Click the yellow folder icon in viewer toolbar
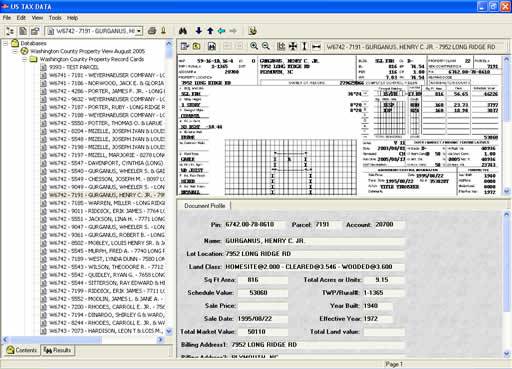 click(x=196, y=46)
